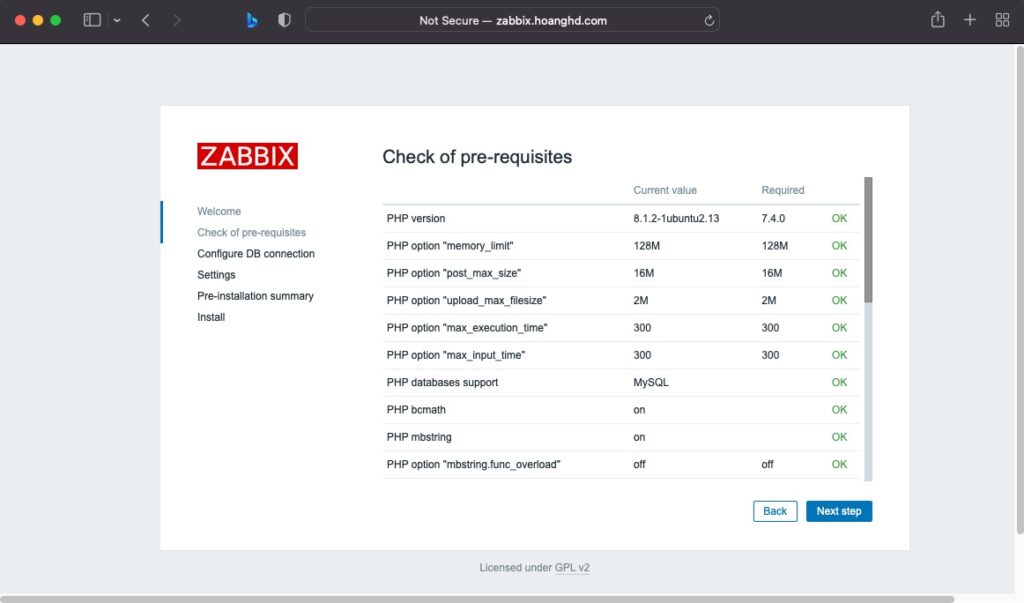Click the browser forward arrow
The height and width of the screenshot is (603, 1024).
[176, 20]
